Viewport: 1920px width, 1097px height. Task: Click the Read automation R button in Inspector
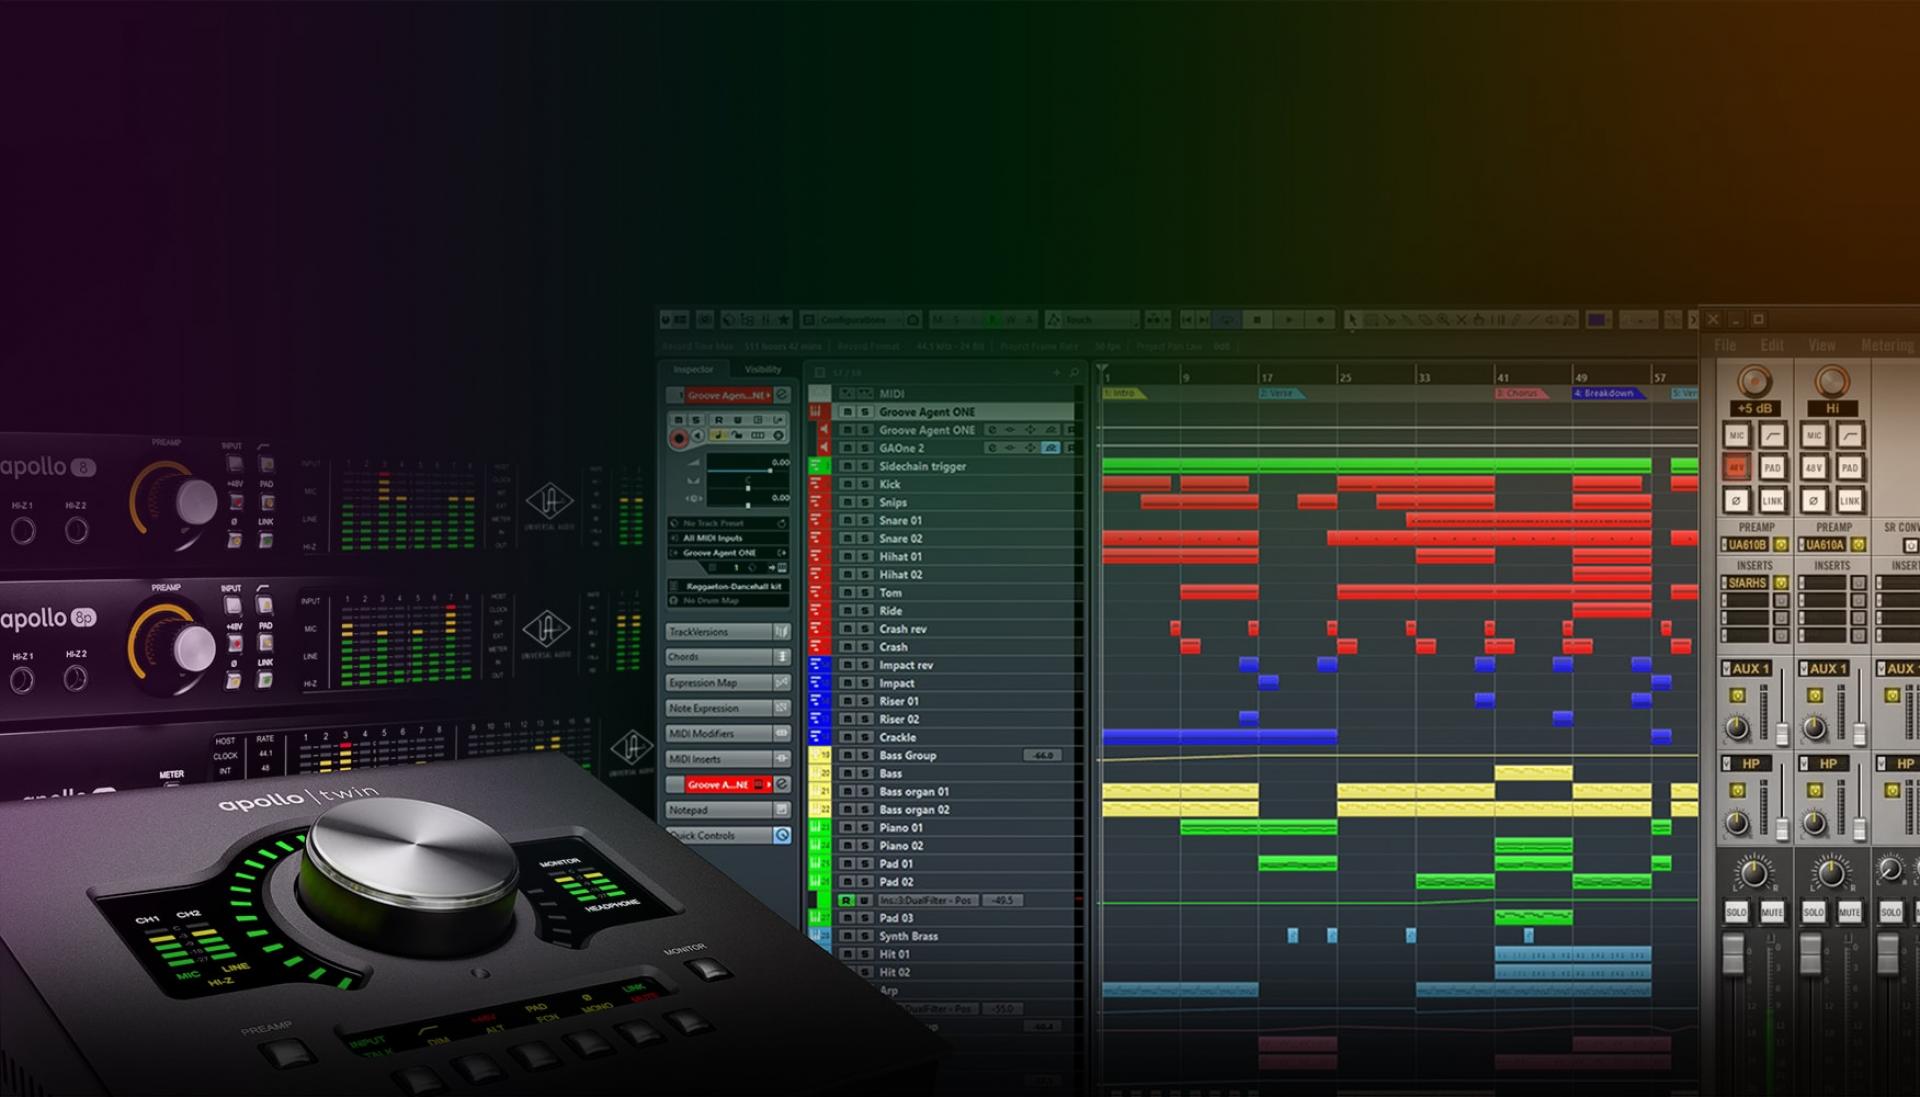(719, 420)
